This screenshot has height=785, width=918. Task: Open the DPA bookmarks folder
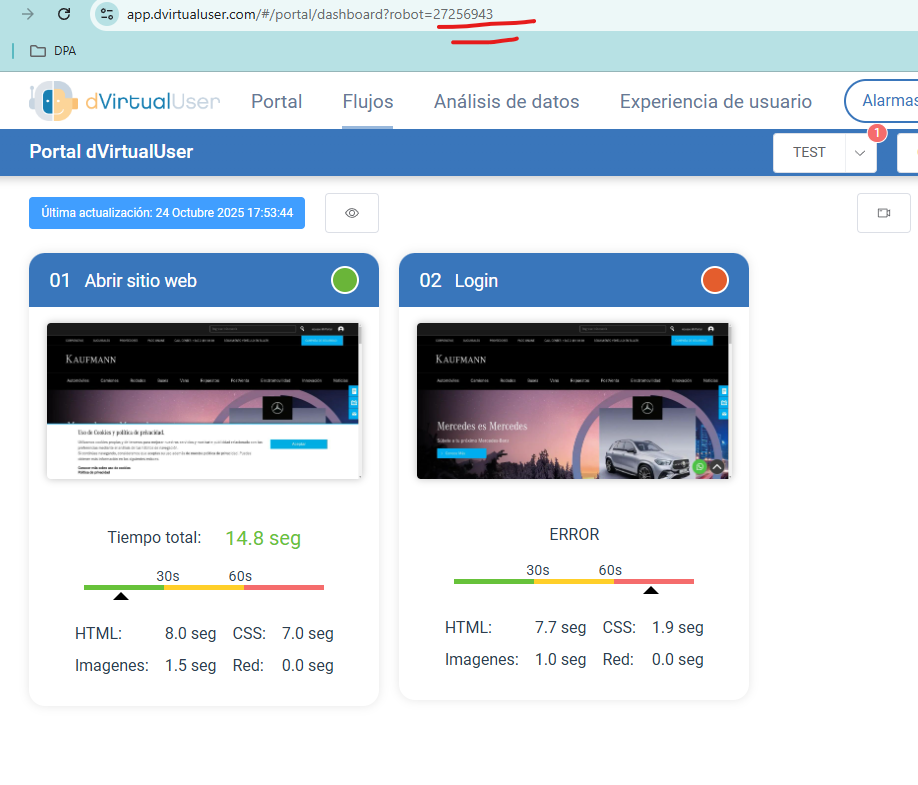53,51
